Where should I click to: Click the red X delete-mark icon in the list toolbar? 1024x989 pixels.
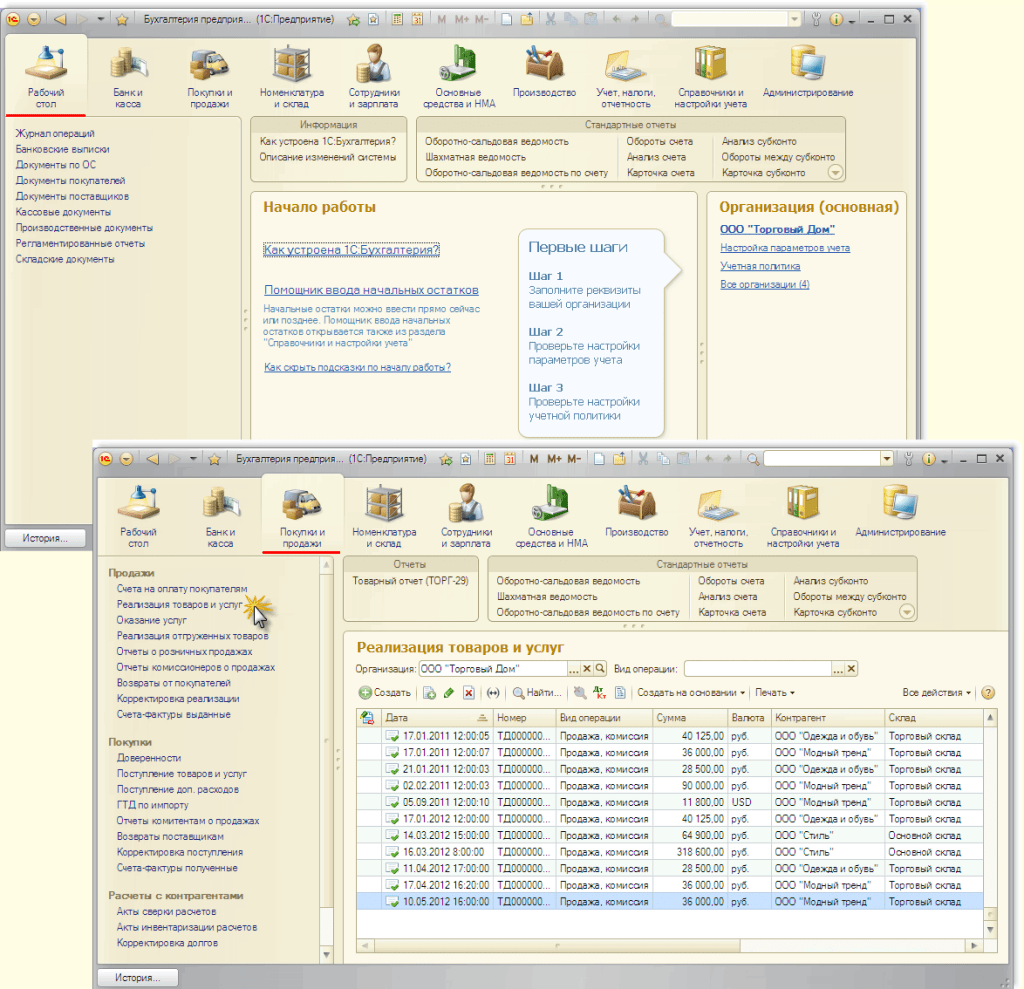point(469,693)
